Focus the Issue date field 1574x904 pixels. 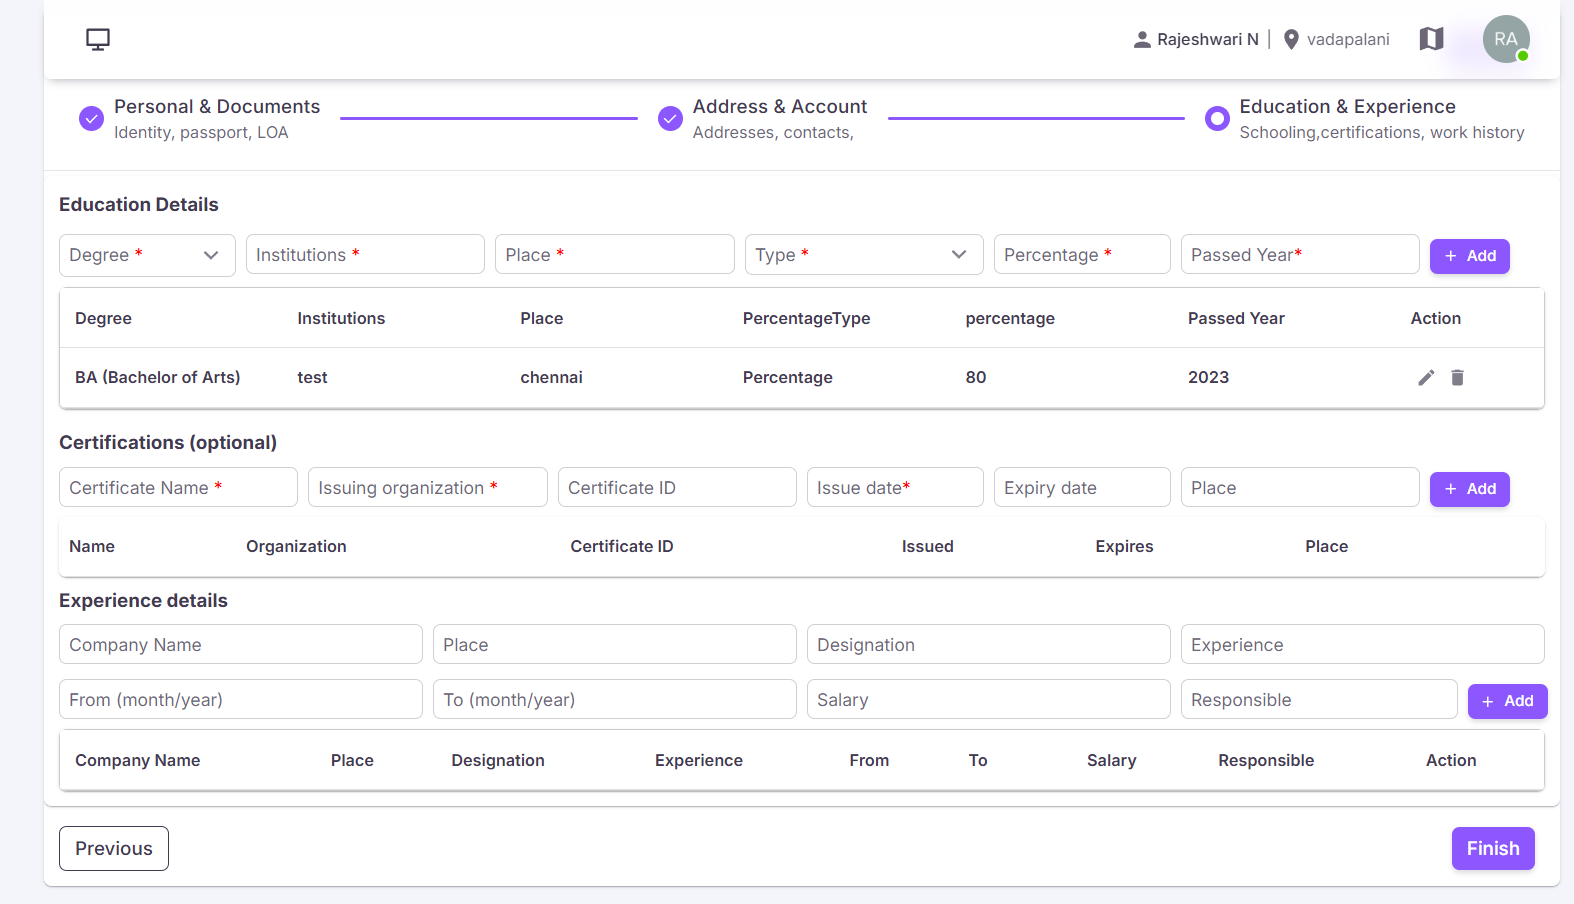click(x=895, y=487)
